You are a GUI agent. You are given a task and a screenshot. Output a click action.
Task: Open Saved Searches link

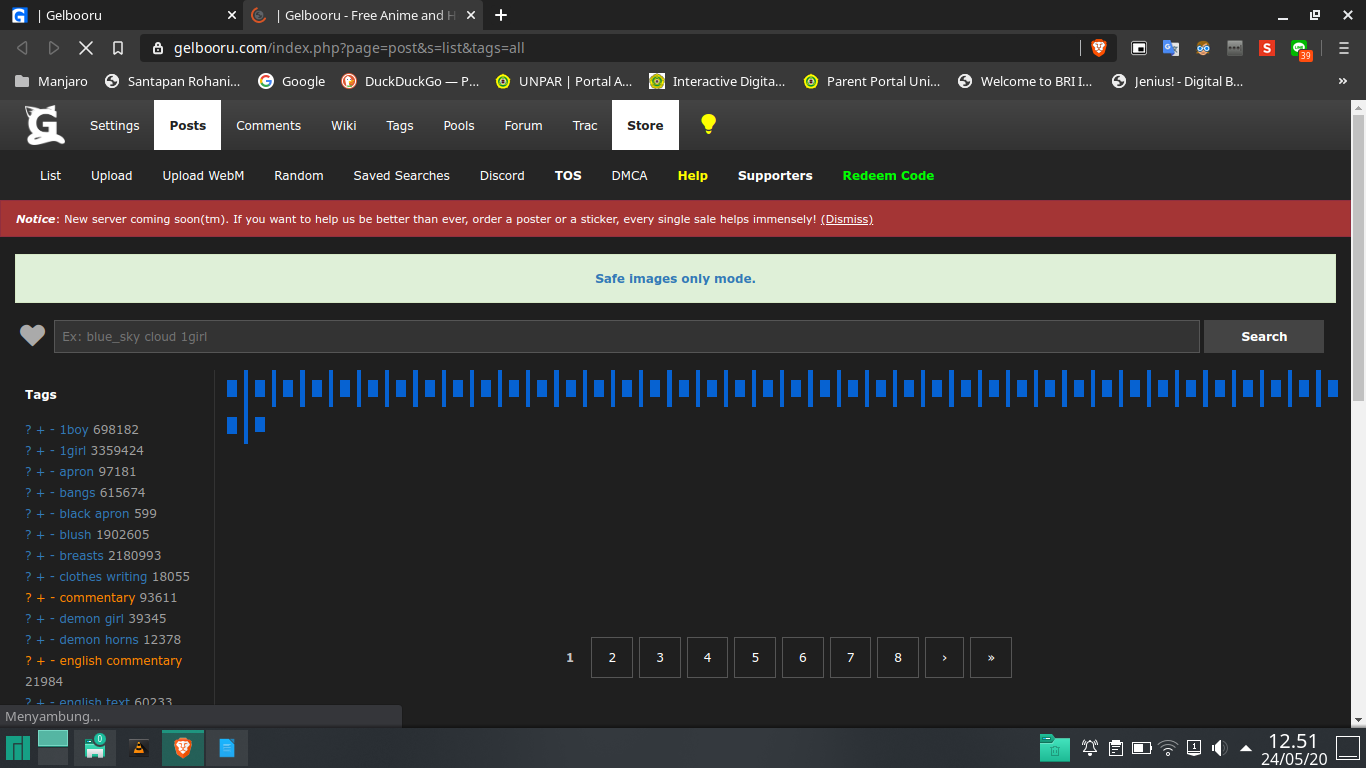click(x=402, y=175)
